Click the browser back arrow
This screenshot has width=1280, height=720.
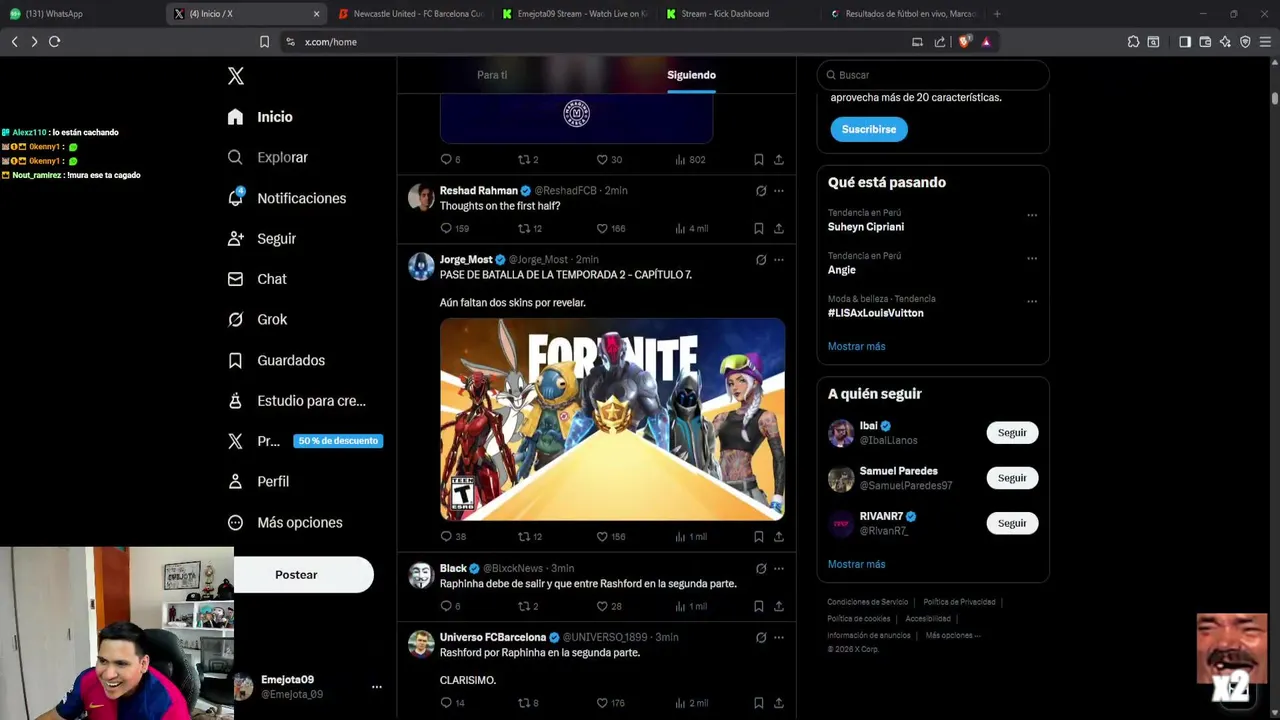coord(14,42)
